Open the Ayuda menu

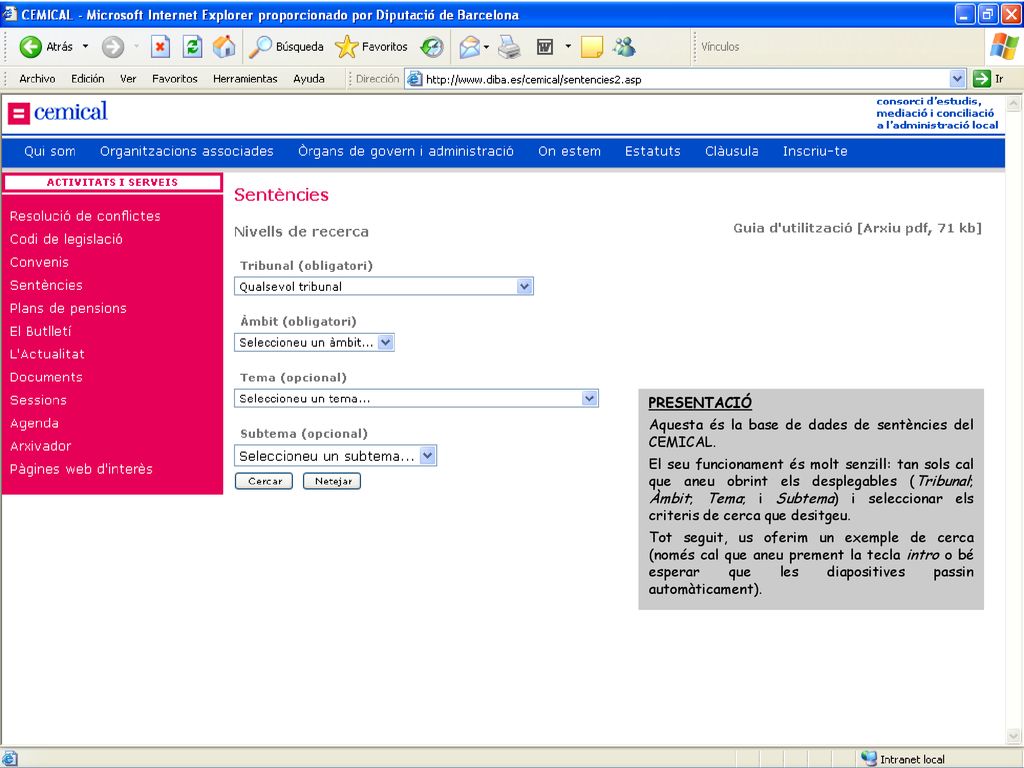[309, 78]
